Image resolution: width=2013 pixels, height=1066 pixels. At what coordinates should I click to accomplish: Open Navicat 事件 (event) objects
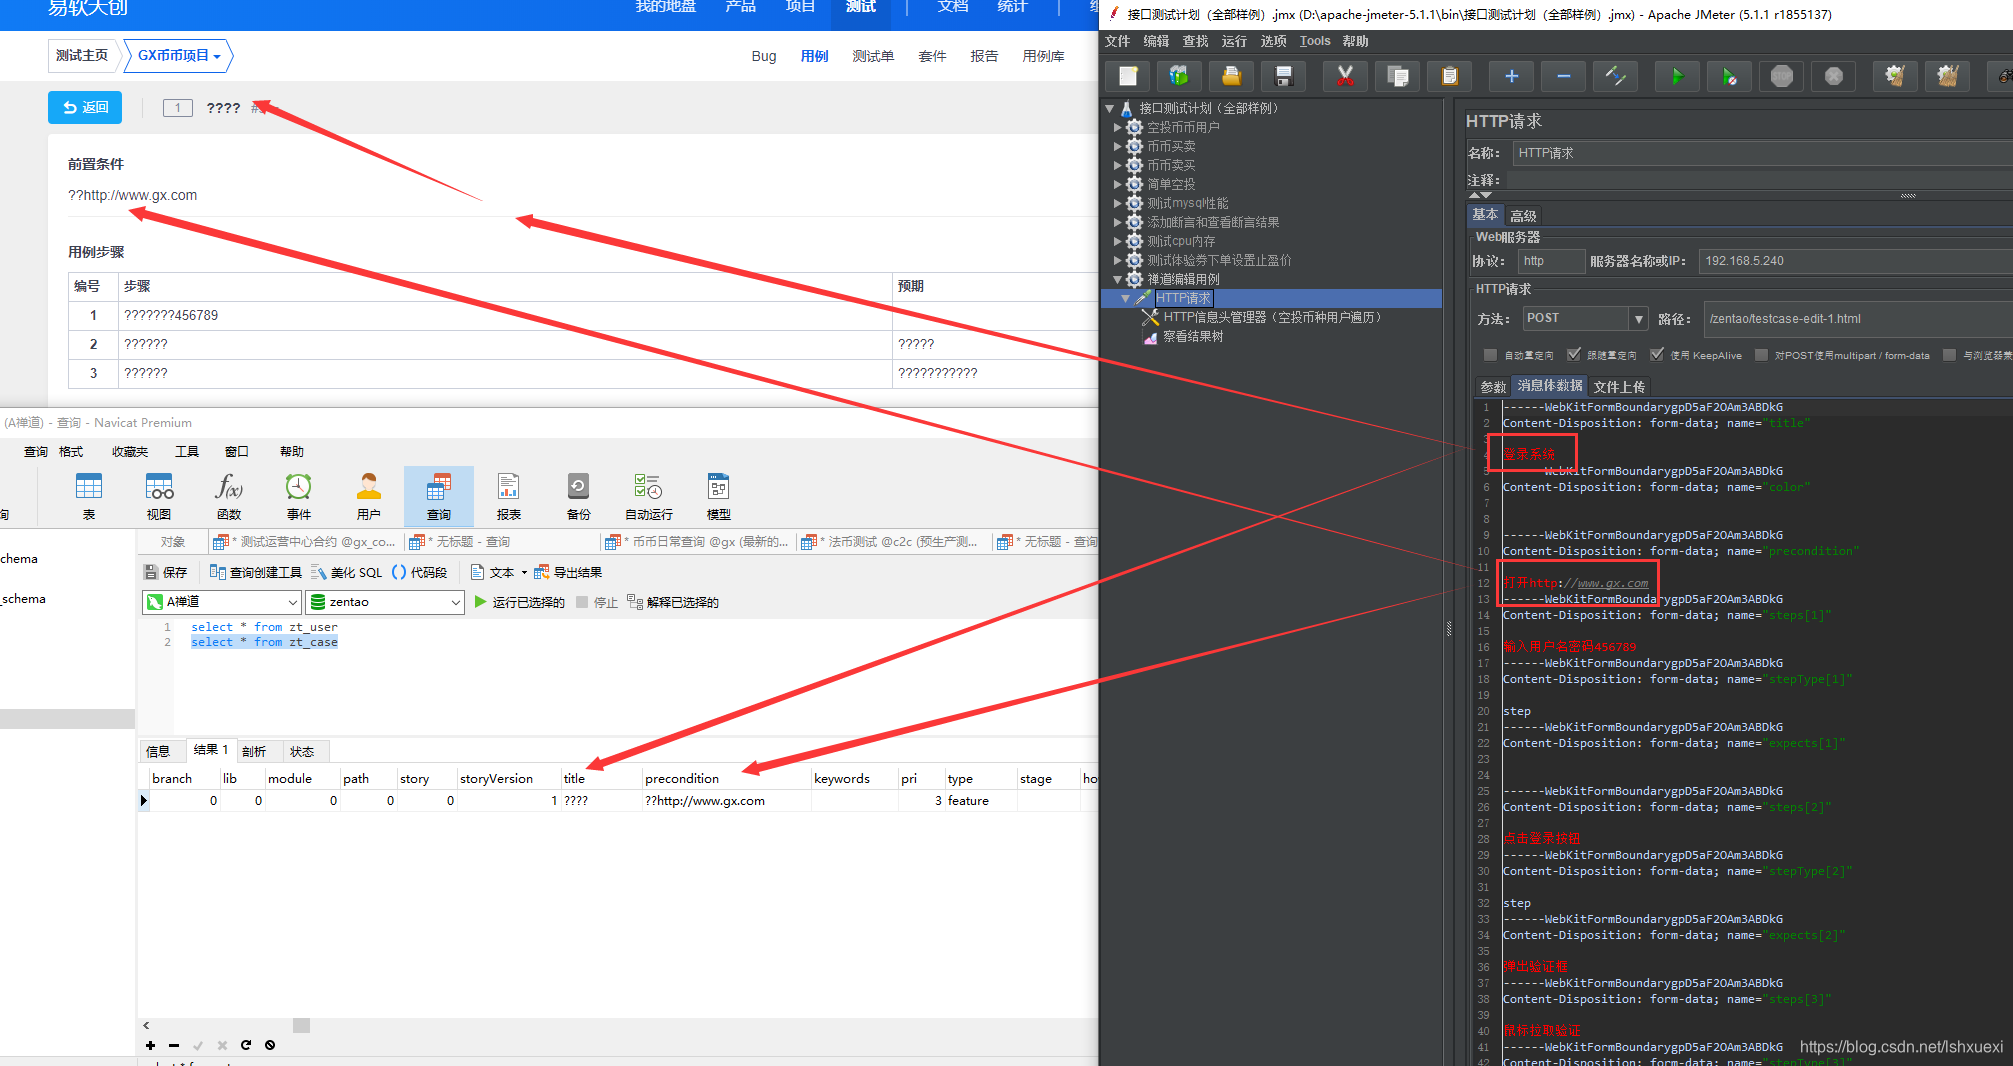click(299, 496)
